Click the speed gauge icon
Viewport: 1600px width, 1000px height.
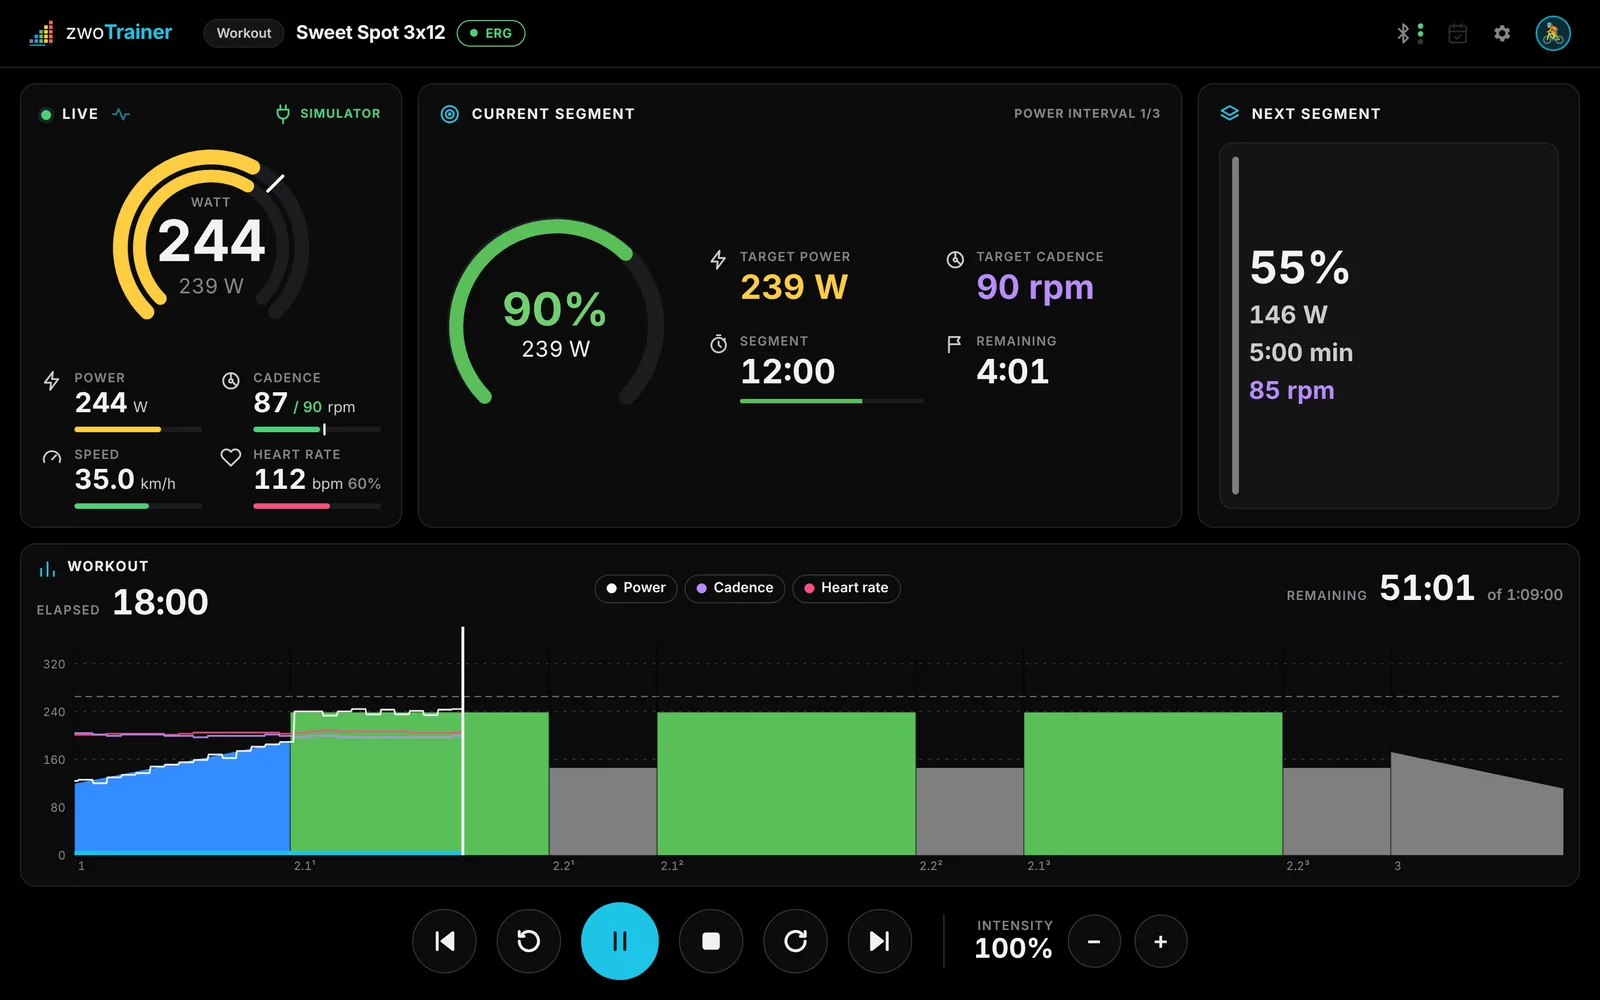(52, 457)
